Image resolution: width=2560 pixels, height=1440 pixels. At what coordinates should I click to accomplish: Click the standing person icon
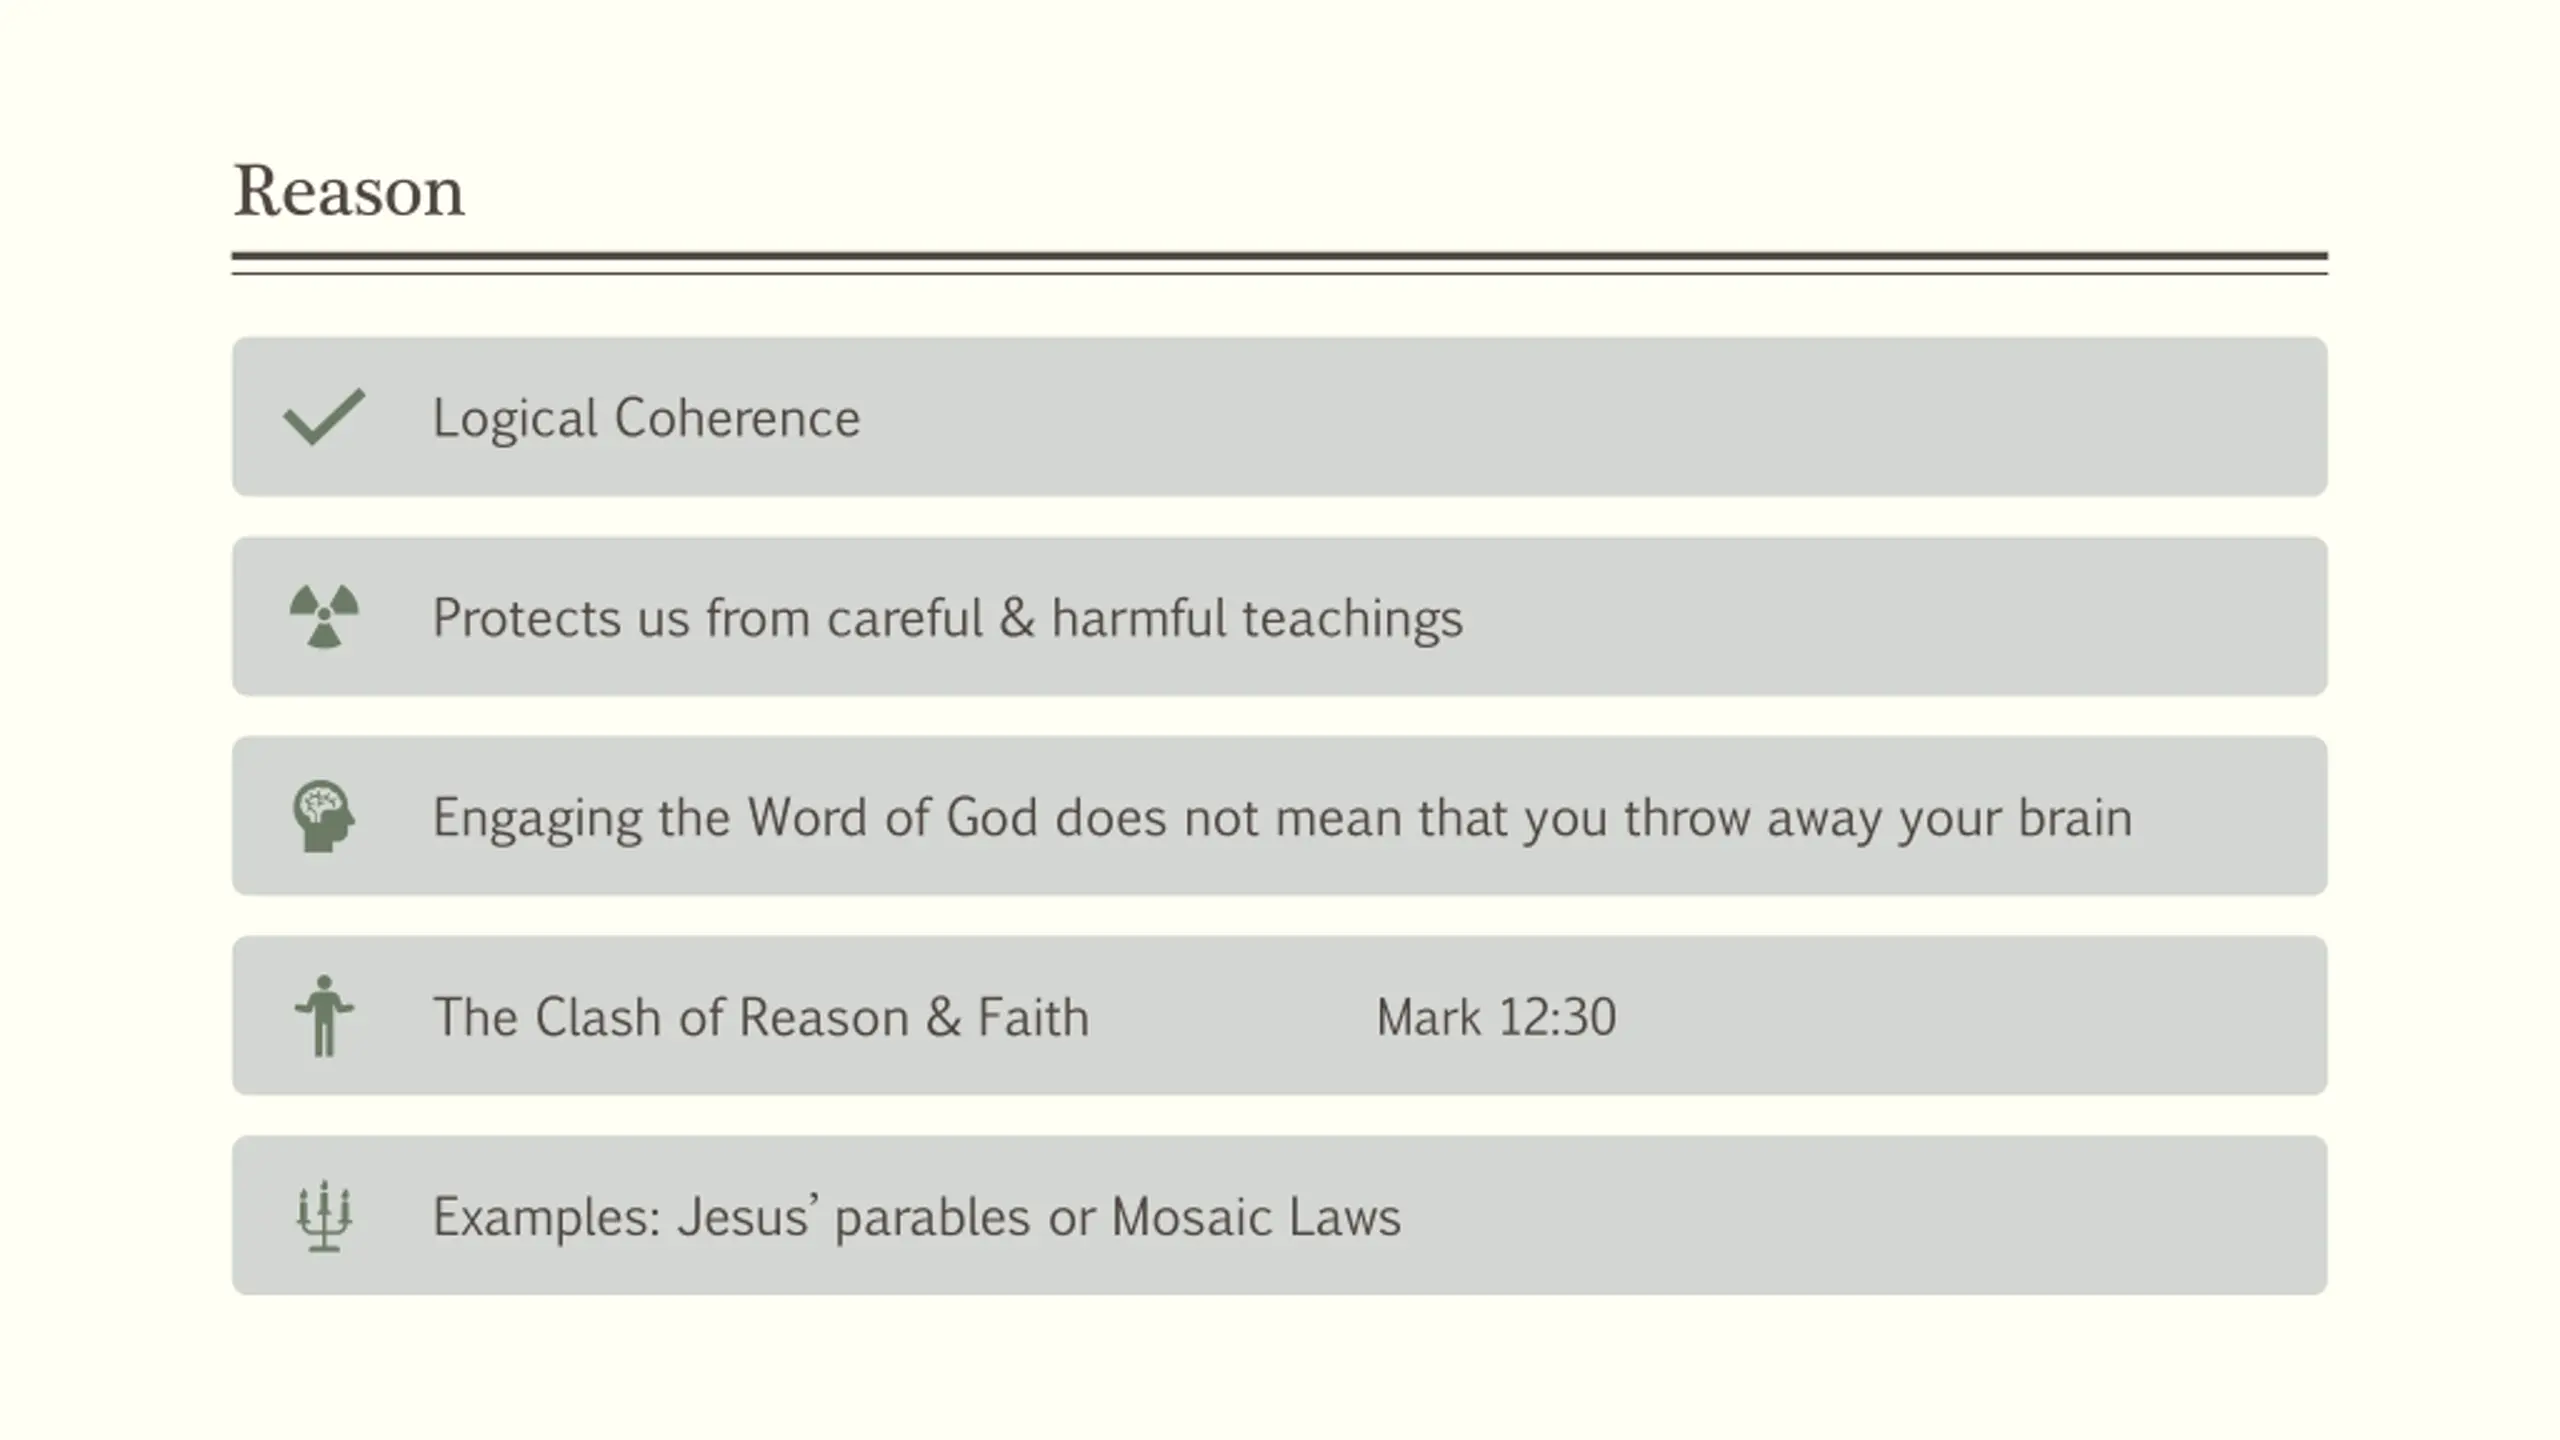pyautogui.click(x=324, y=1016)
